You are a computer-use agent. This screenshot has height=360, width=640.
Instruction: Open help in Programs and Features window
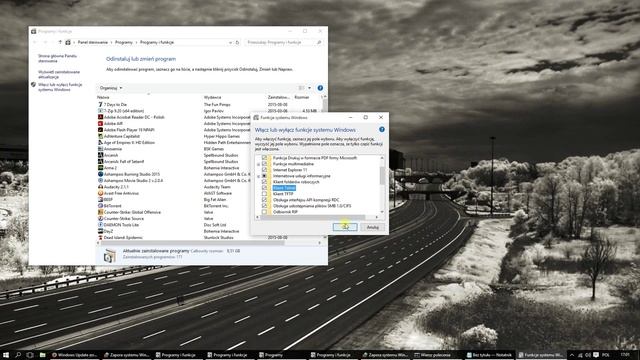click(x=320, y=88)
